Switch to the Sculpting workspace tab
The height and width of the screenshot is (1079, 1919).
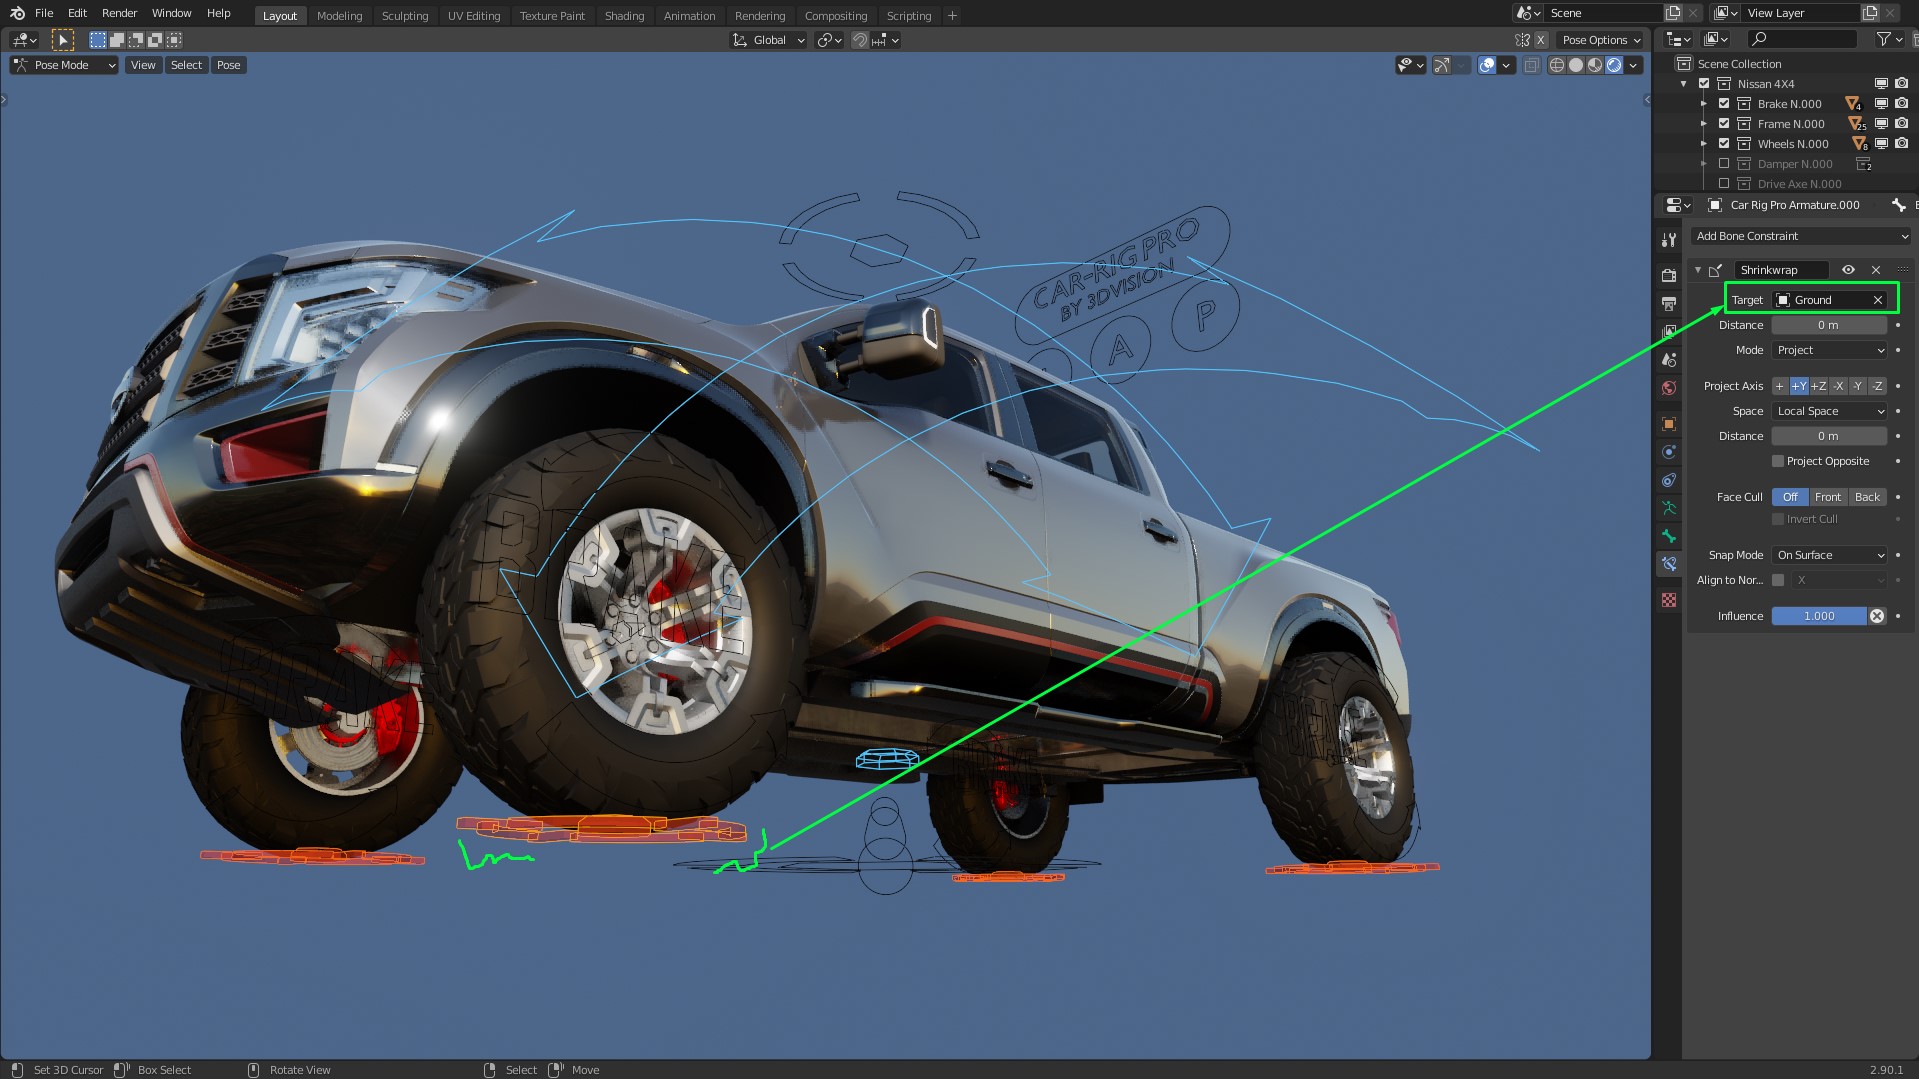tap(404, 16)
